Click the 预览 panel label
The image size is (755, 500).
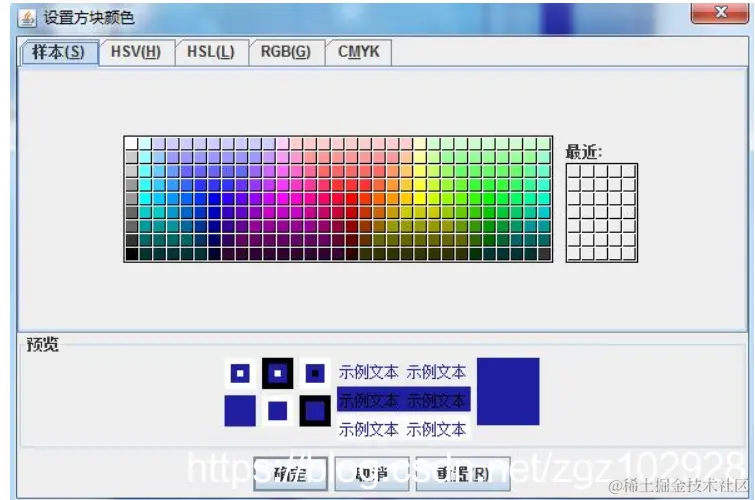pyautogui.click(x=42, y=344)
